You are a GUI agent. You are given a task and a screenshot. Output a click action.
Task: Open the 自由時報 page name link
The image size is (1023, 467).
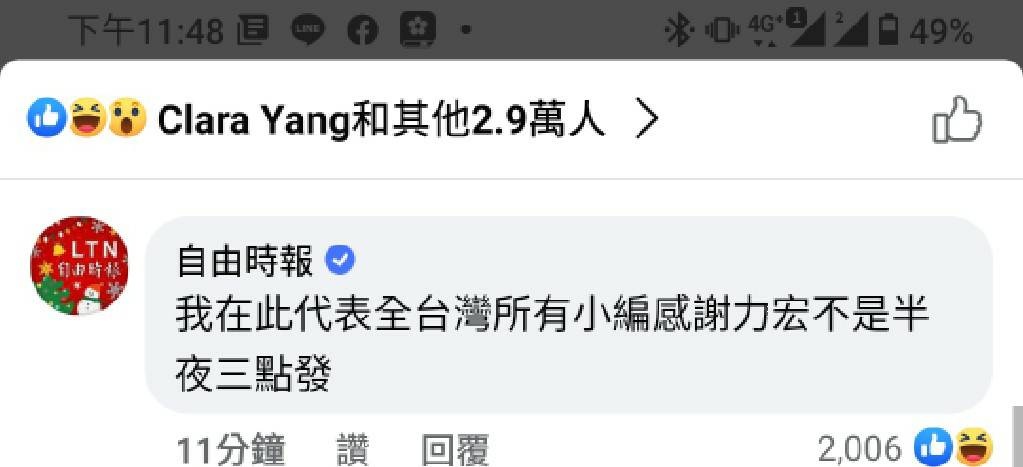point(245,262)
